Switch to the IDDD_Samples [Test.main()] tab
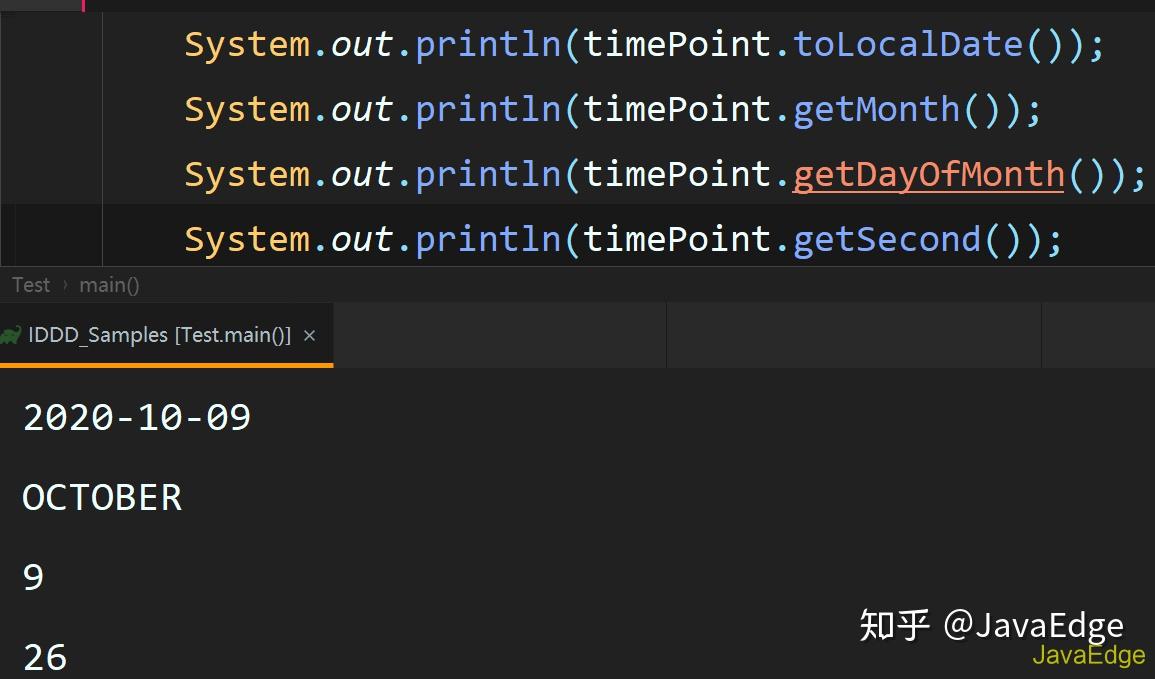Image resolution: width=1155 pixels, height=679 pixels. click(x=160, y=335)
